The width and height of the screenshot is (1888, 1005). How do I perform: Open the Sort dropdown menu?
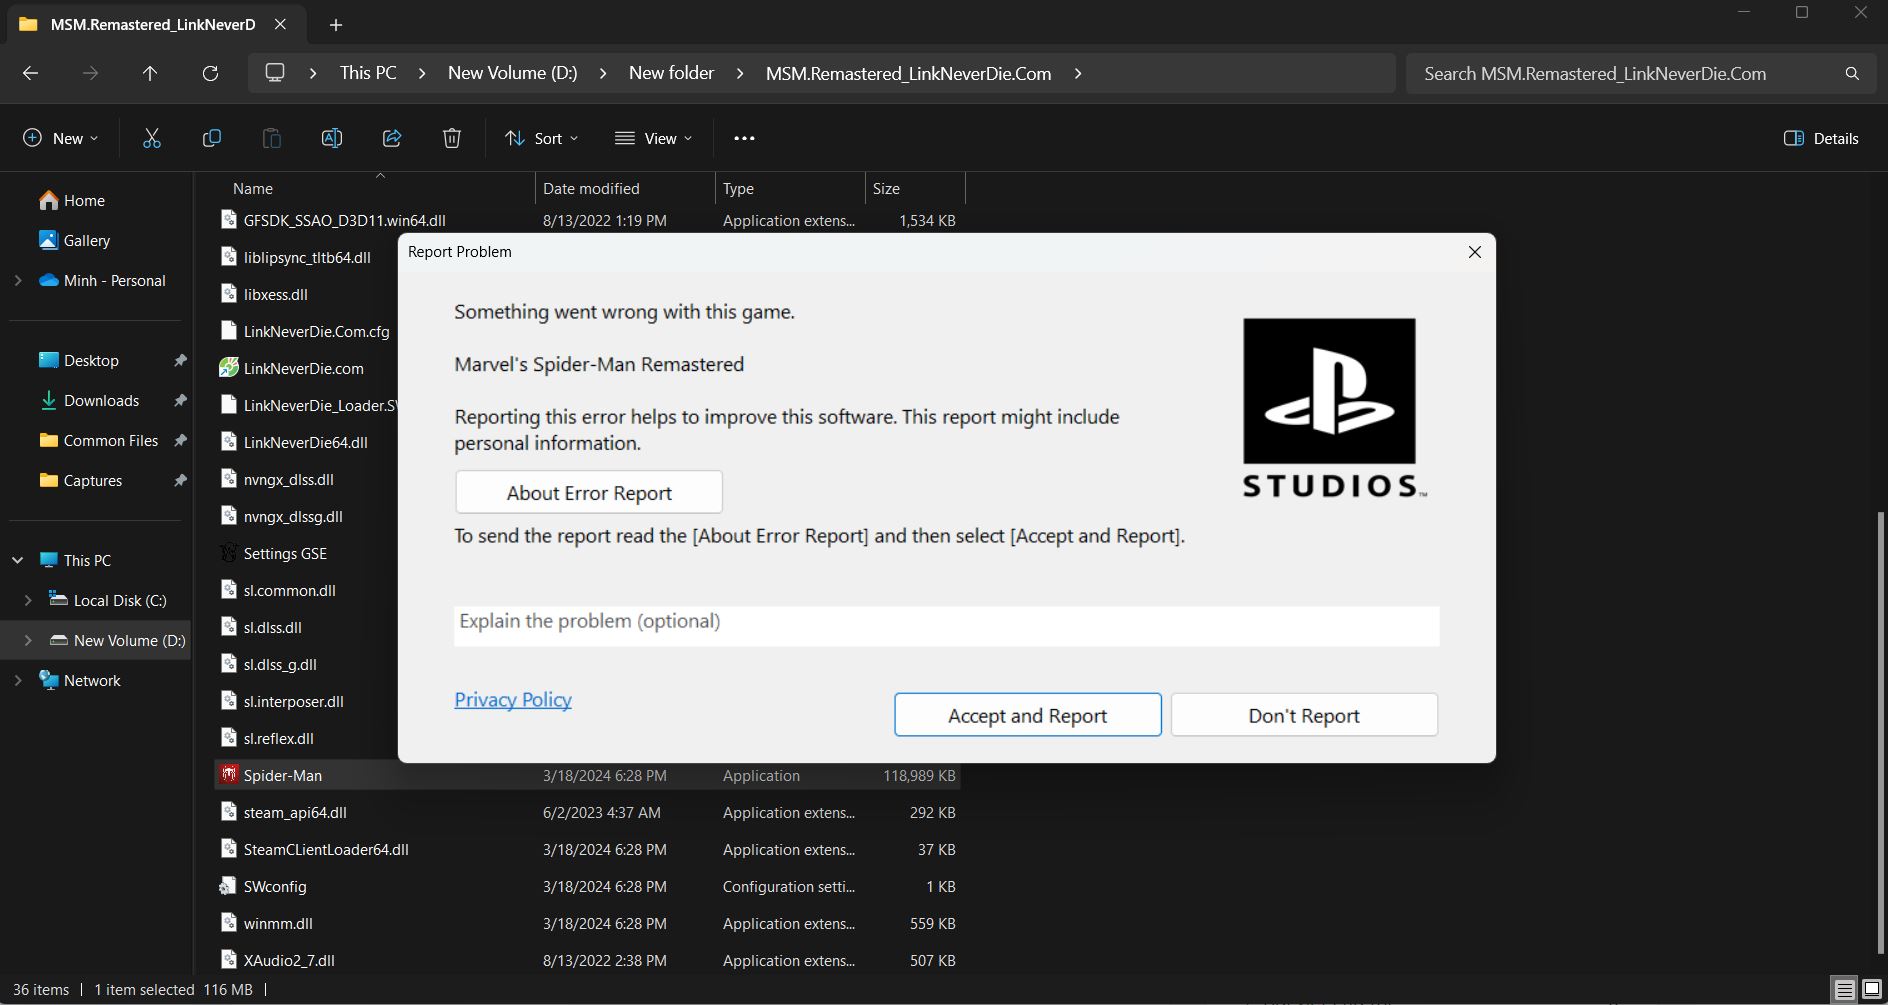[542, 138]
